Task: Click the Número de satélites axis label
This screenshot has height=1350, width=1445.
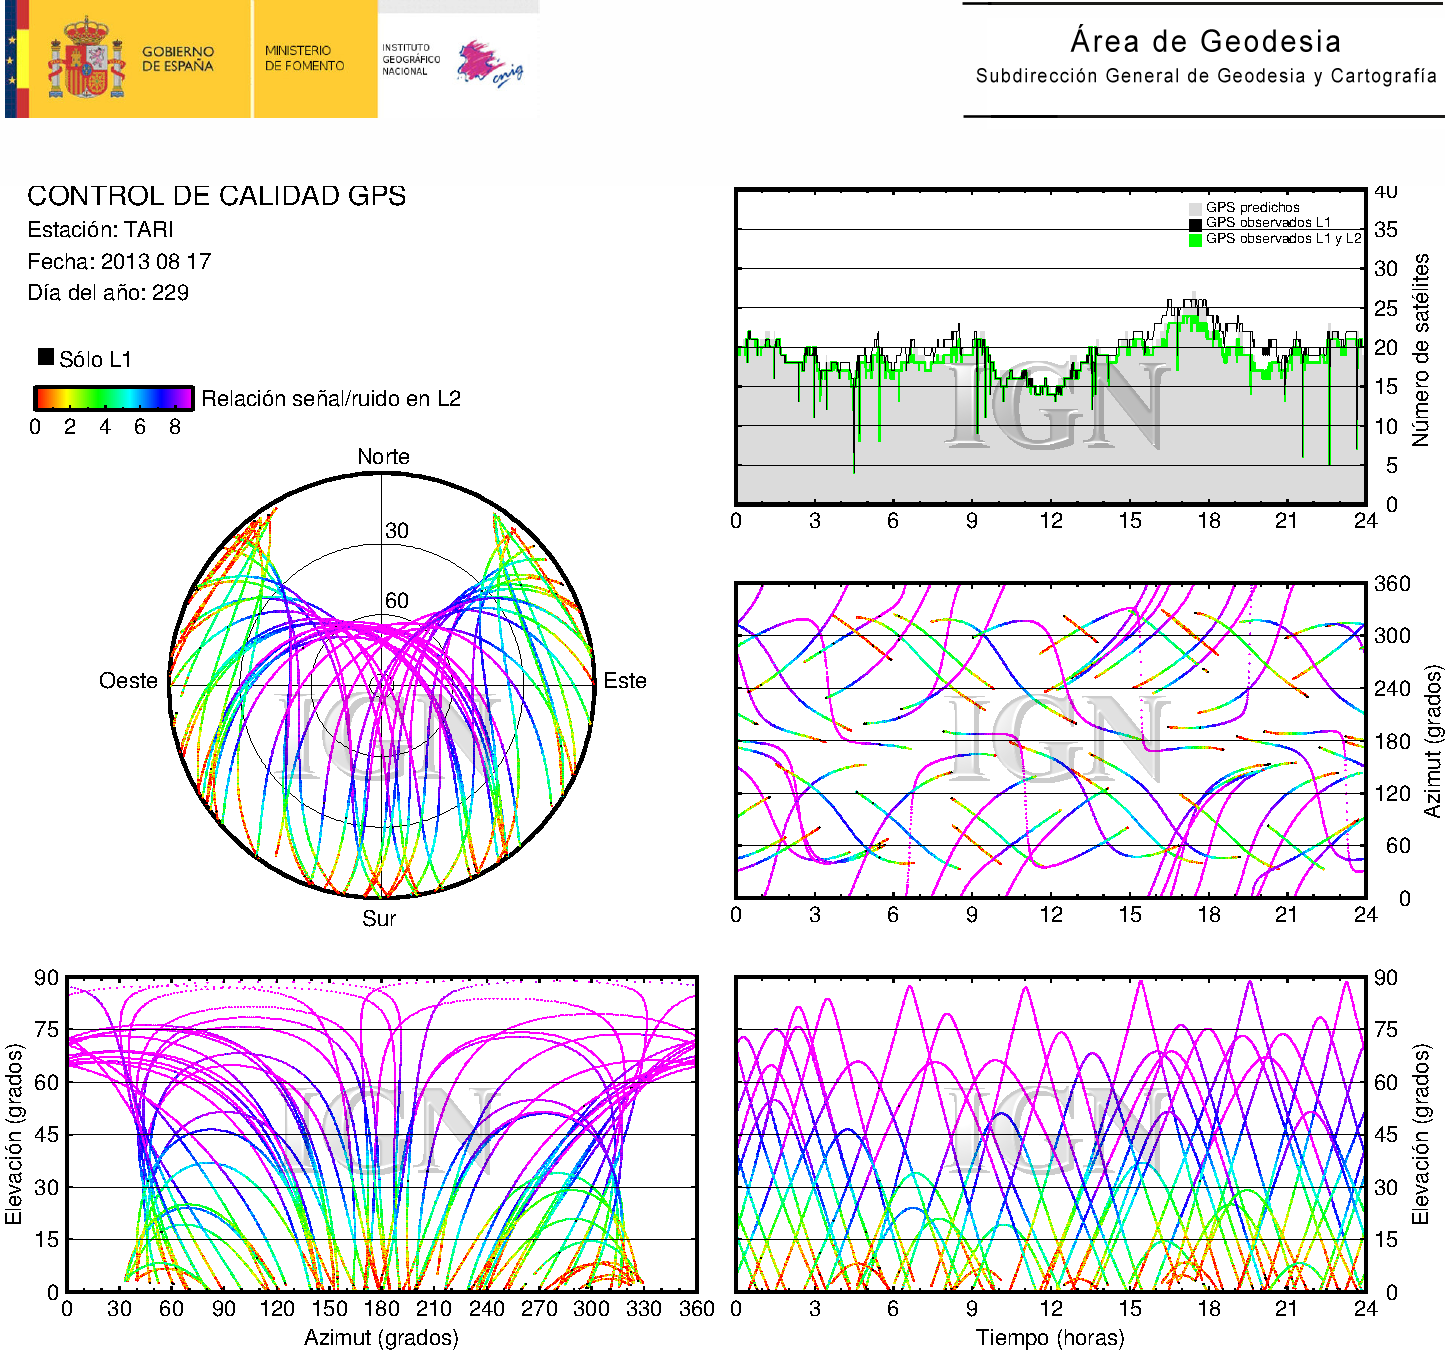Action: tap(1420, 349)
